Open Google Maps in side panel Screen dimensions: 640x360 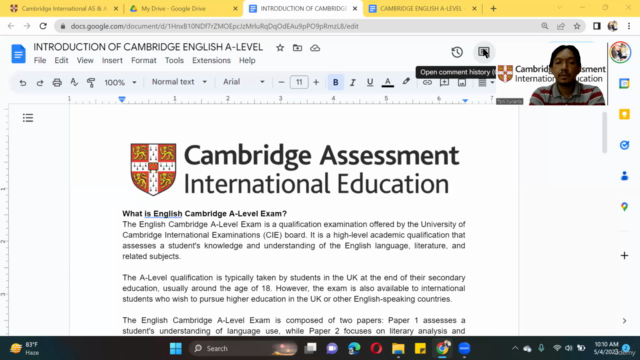point(624,207)
